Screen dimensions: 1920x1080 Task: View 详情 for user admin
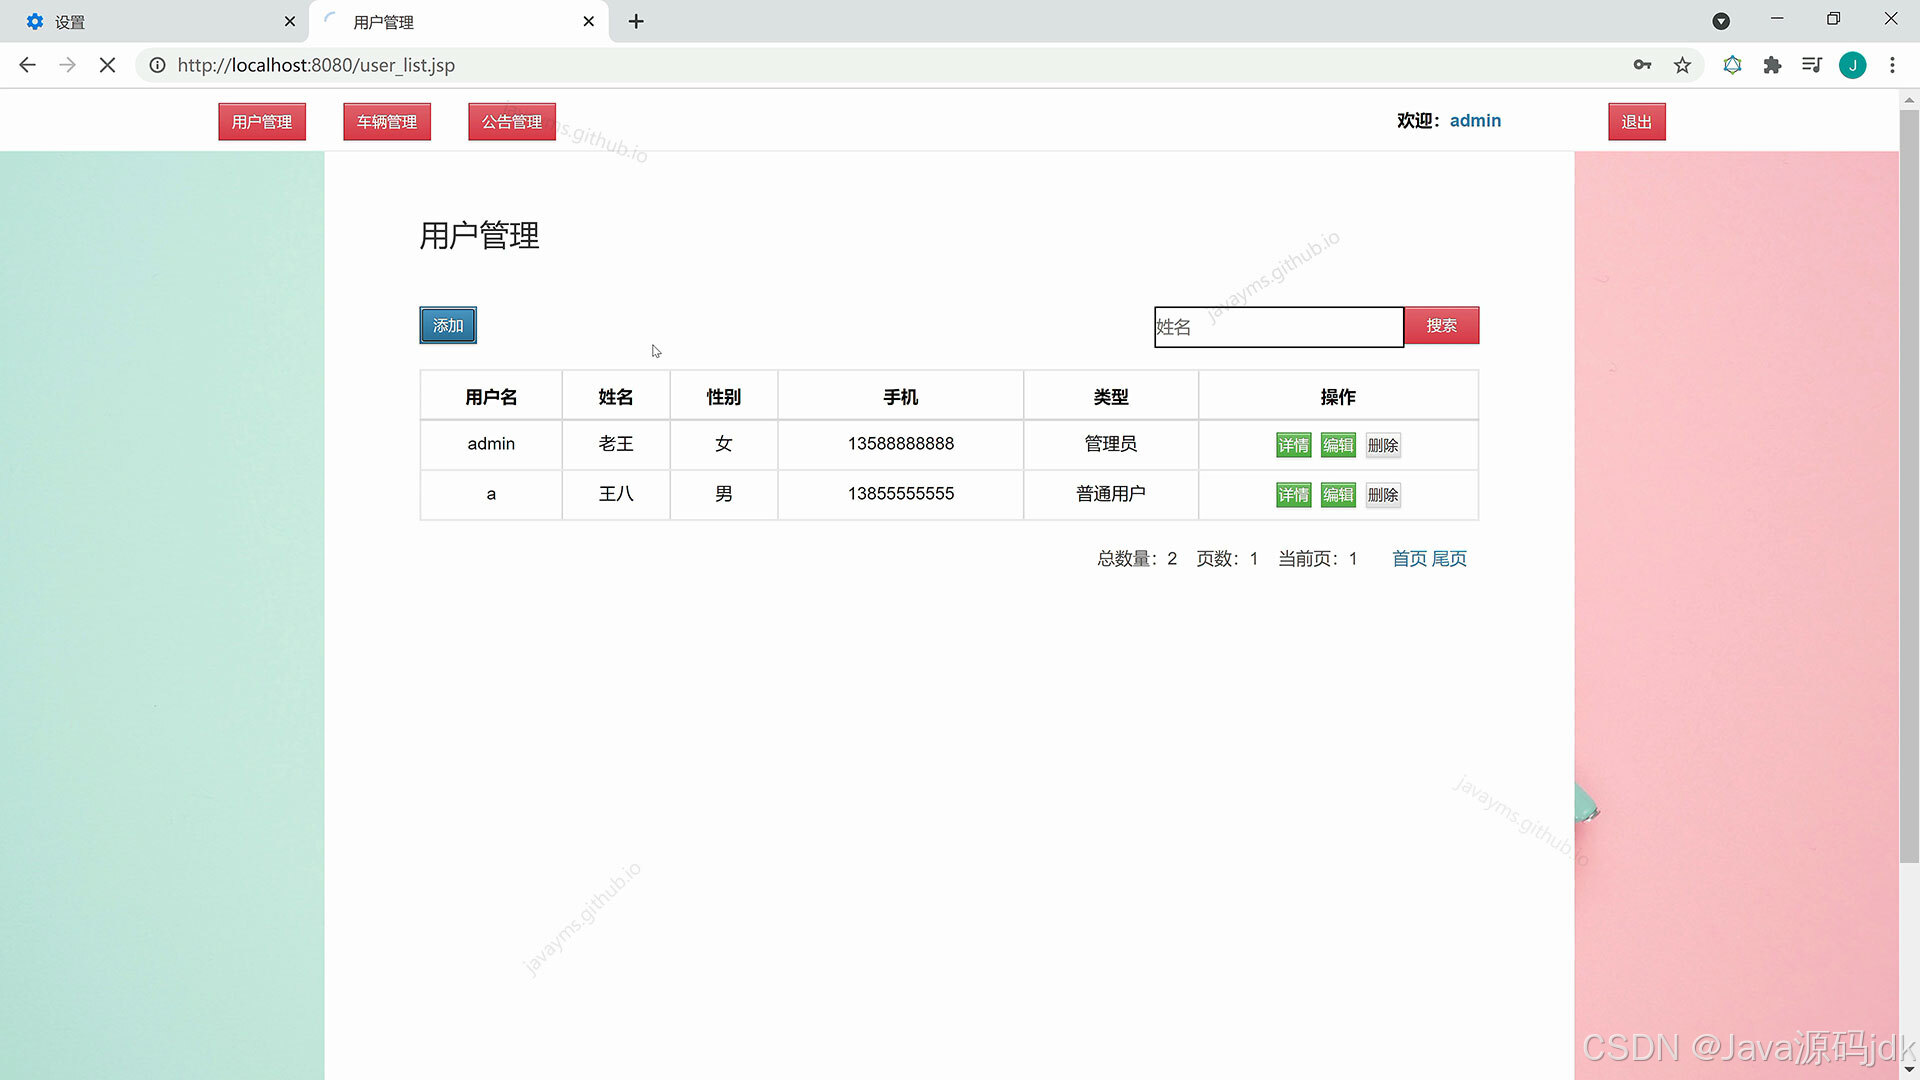(x=1293, y=445)
